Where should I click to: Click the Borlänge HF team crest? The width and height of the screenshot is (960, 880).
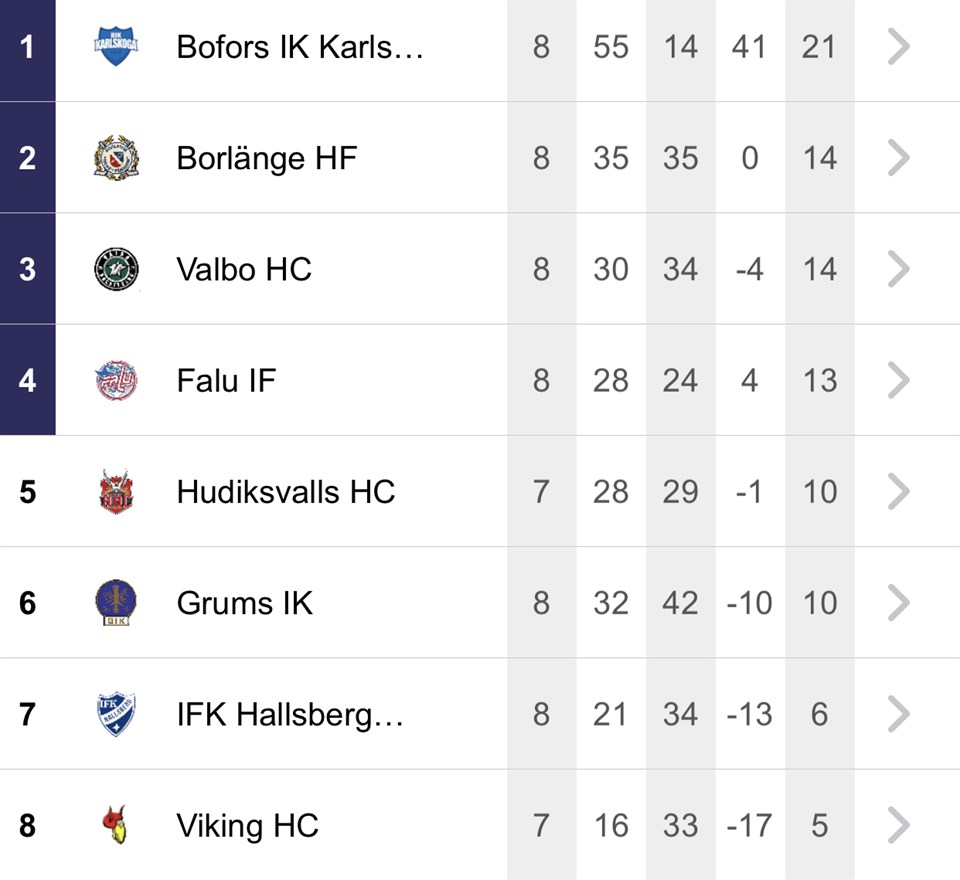pyautogui.click(x=116, y=158)
